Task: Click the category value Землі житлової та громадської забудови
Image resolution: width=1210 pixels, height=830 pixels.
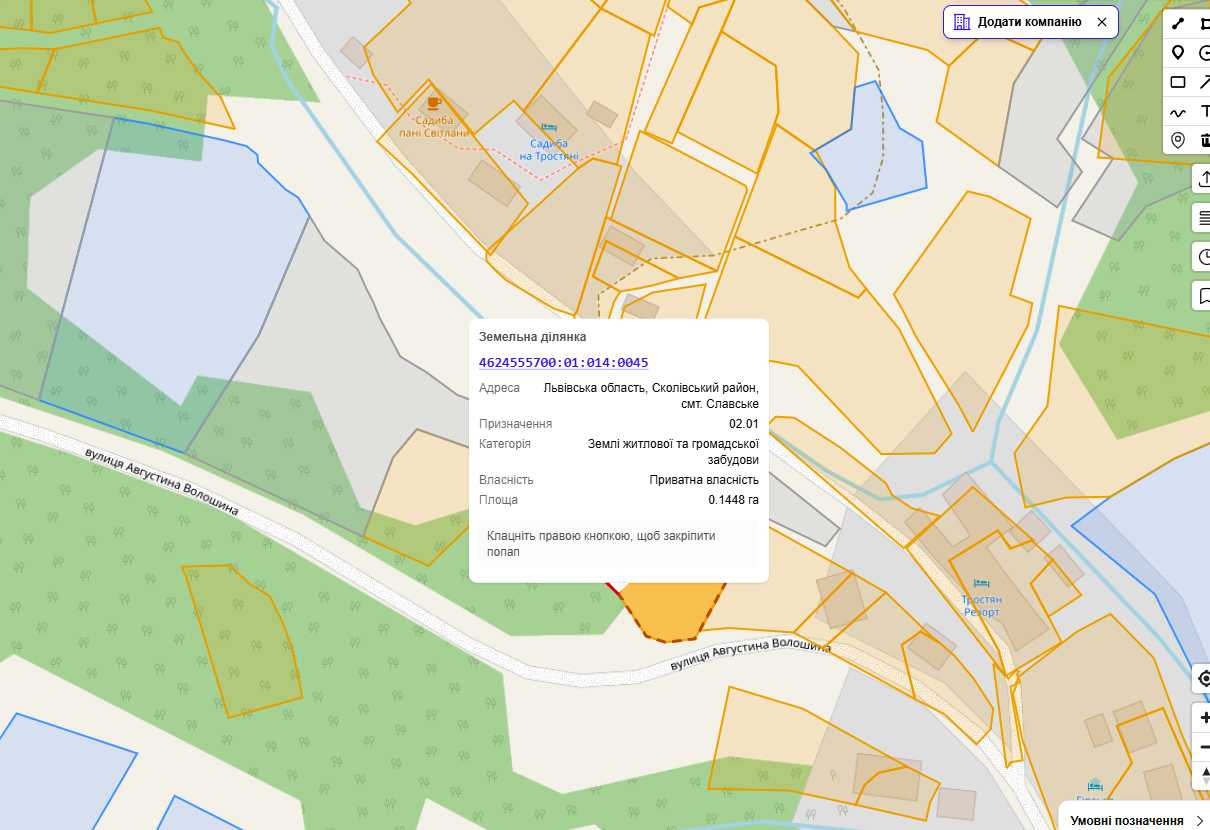Action: coord(673,452)
